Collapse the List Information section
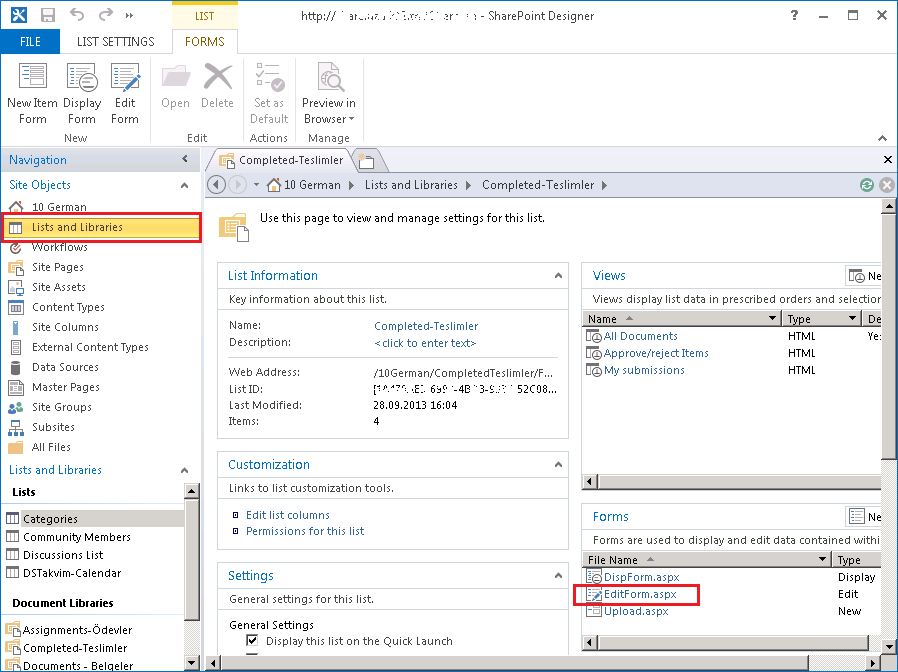 (558, 276)
